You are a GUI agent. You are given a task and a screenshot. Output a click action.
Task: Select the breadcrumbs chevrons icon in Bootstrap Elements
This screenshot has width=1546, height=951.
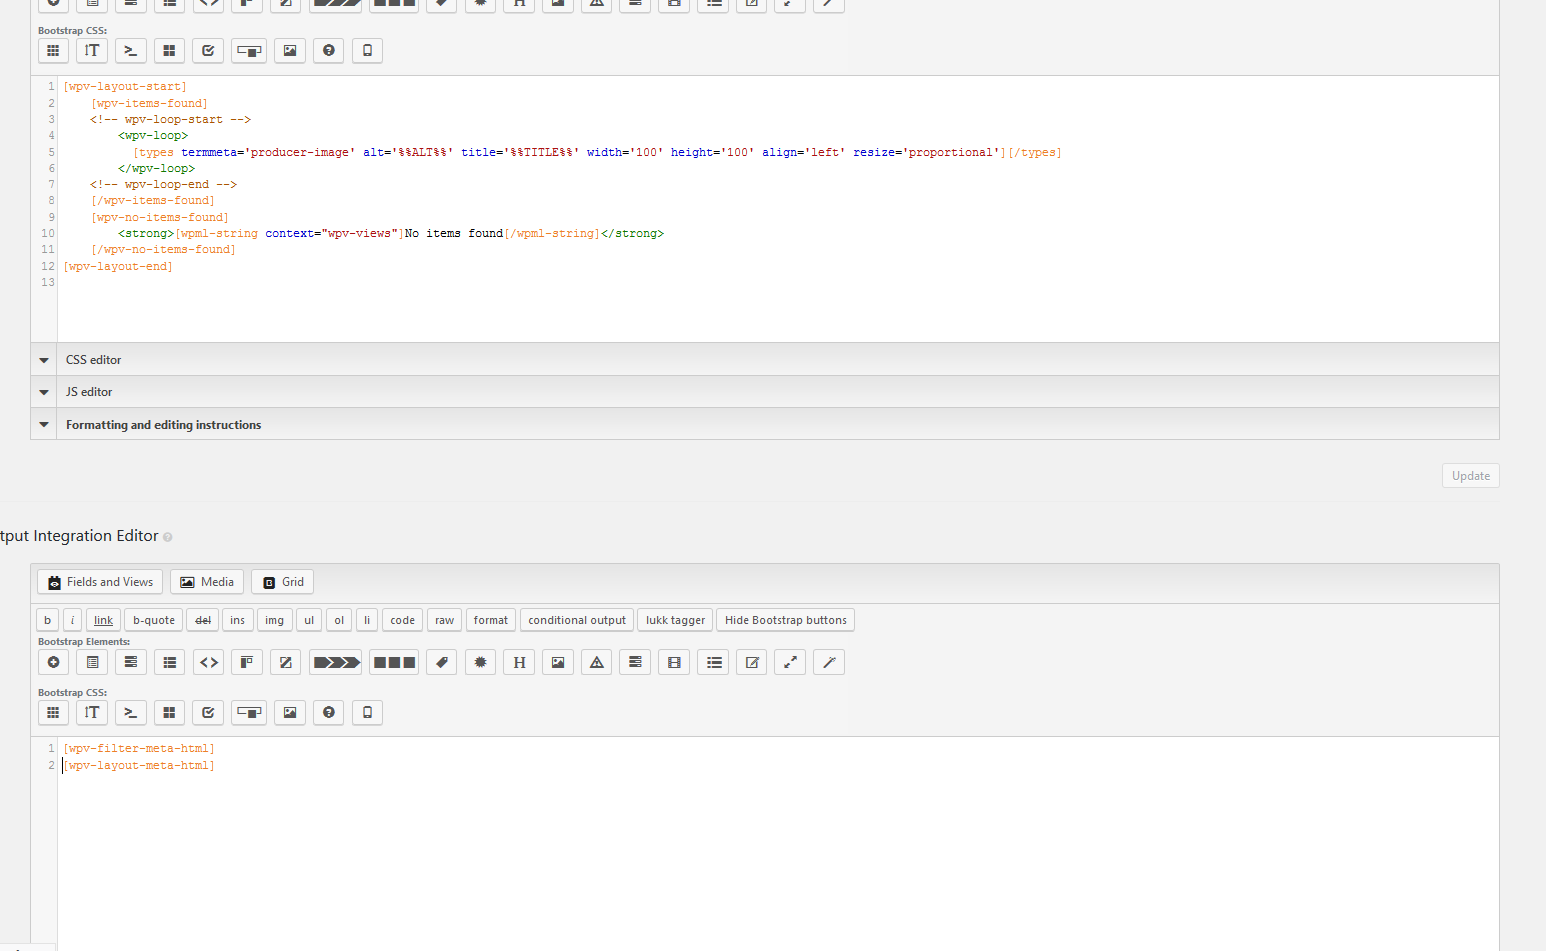[335, 662]
